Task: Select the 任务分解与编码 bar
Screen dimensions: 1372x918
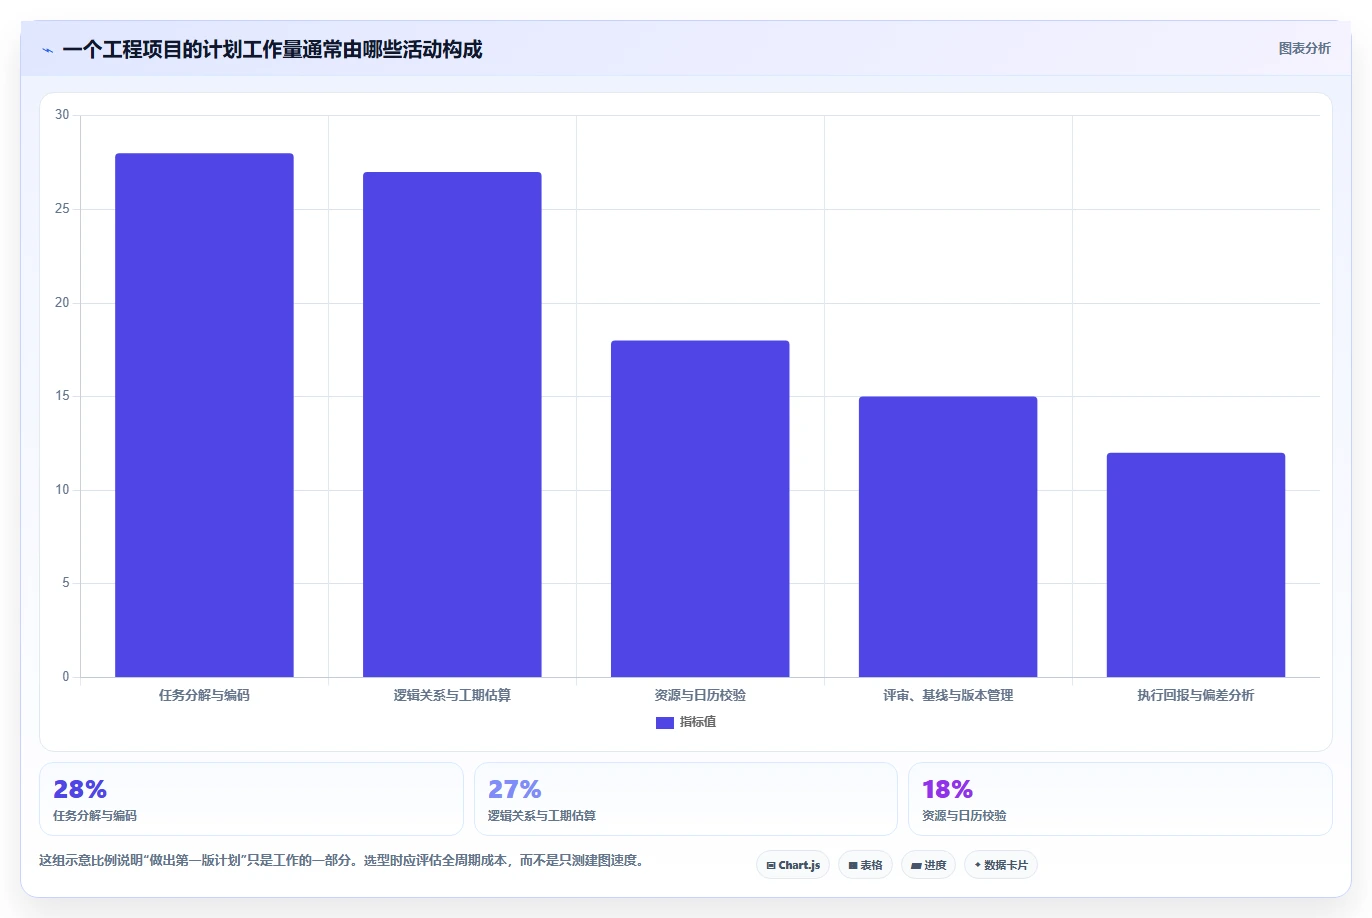Action: click(x=204, y=415)
